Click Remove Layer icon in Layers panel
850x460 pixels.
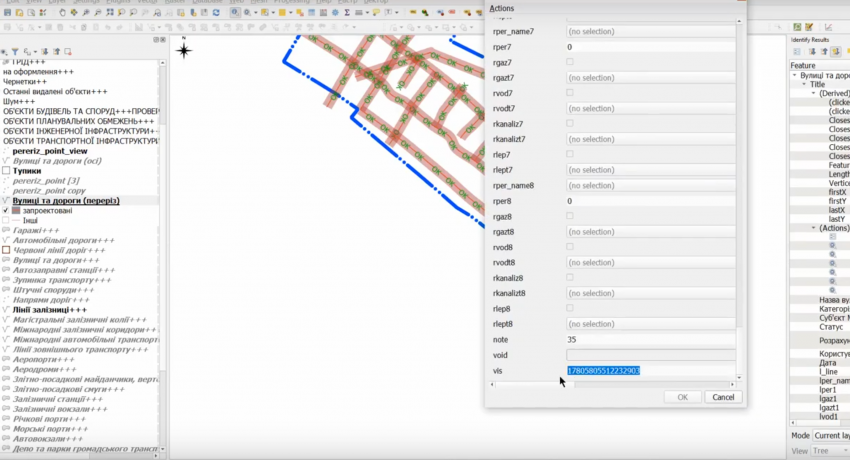coord(68,51)
